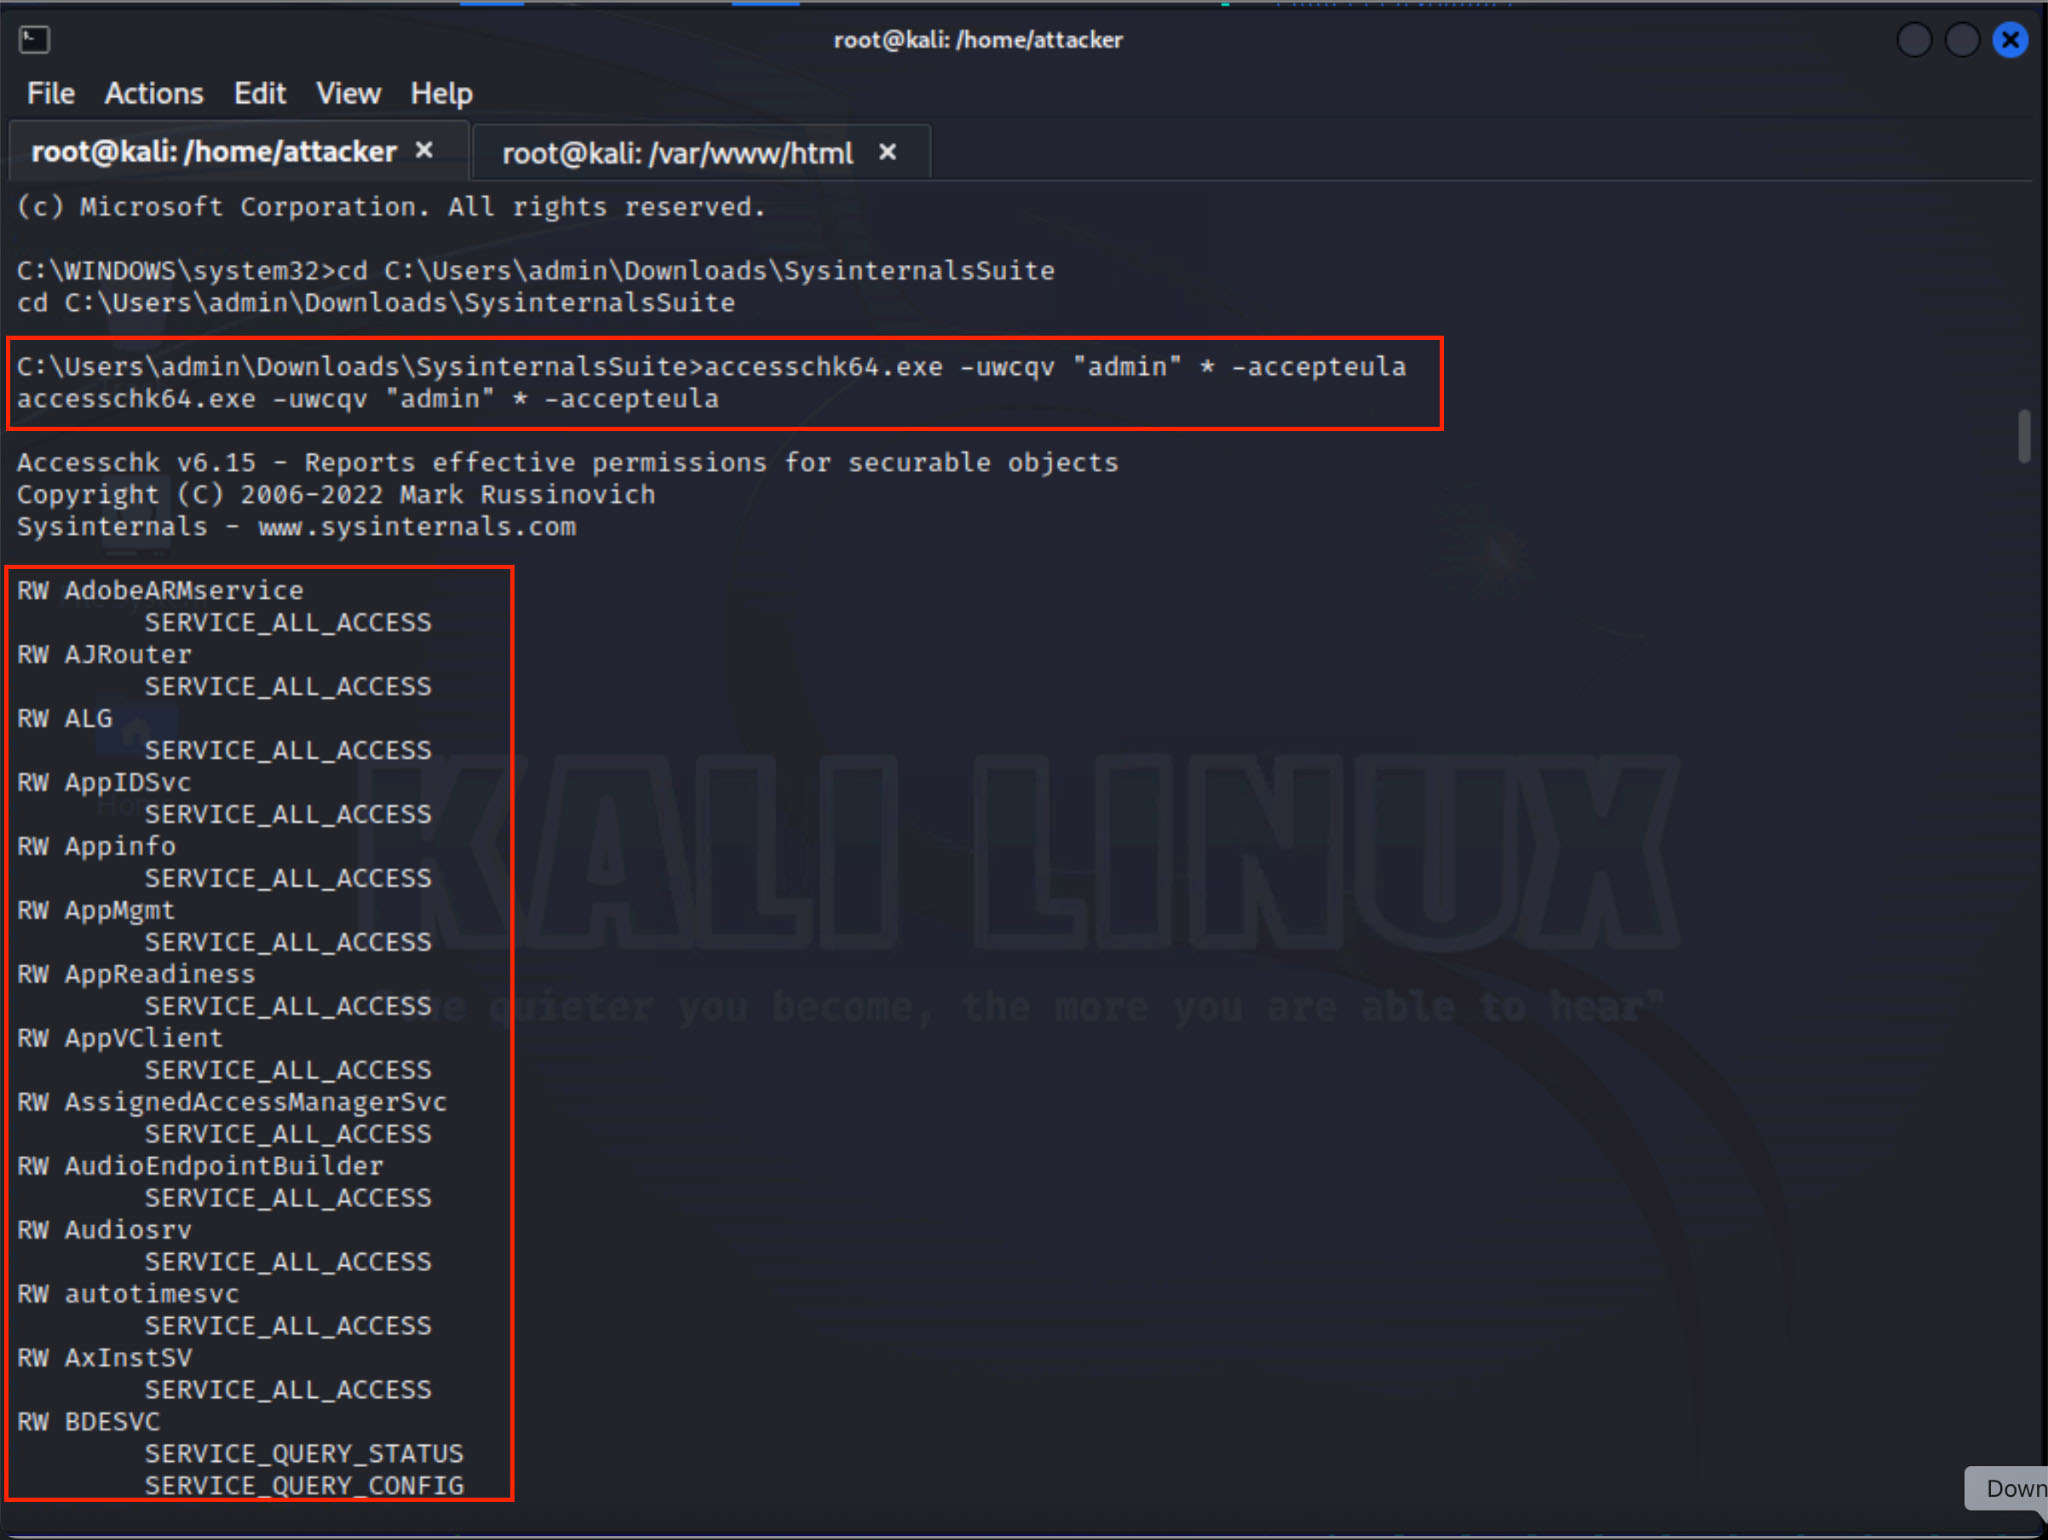Click the www.sysinternals.com text

[x=417, y=527]
